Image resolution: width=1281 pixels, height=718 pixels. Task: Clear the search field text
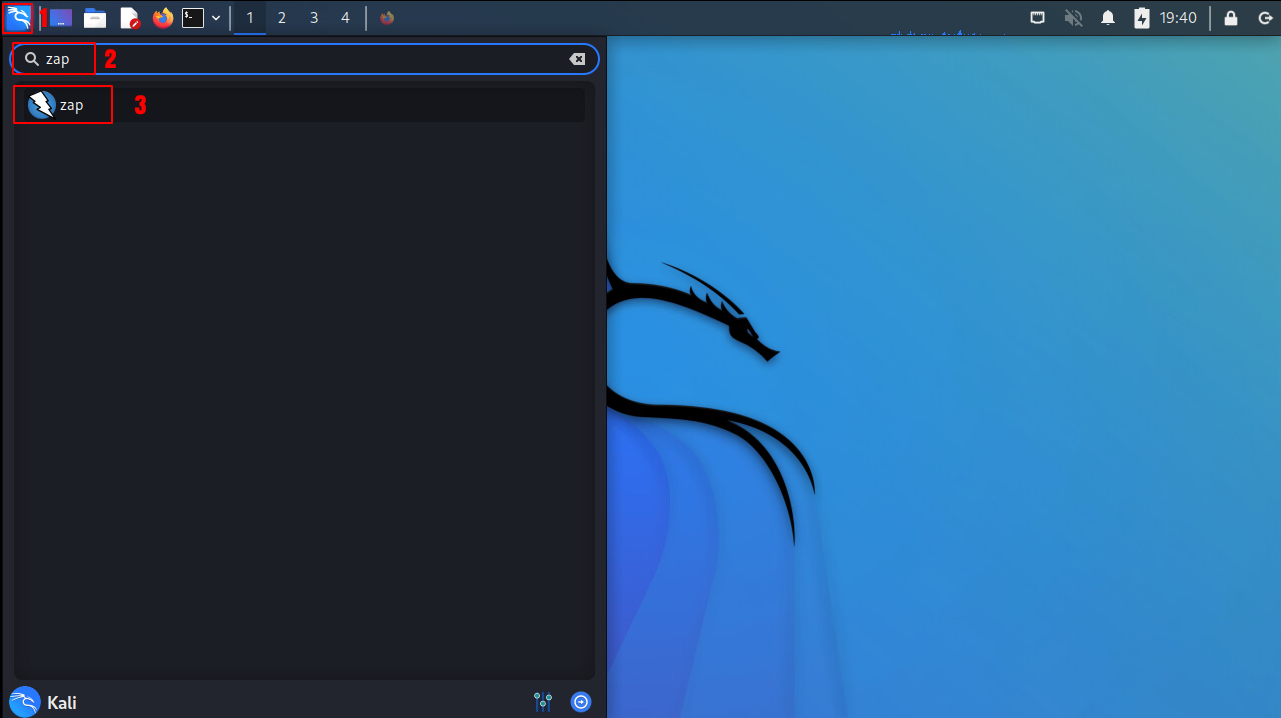[x=577, y=59]
